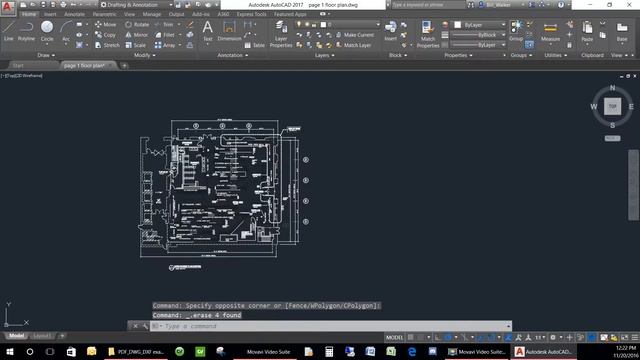Expand the Properties panel
The image size is (640, 360).
click(458, 55)
